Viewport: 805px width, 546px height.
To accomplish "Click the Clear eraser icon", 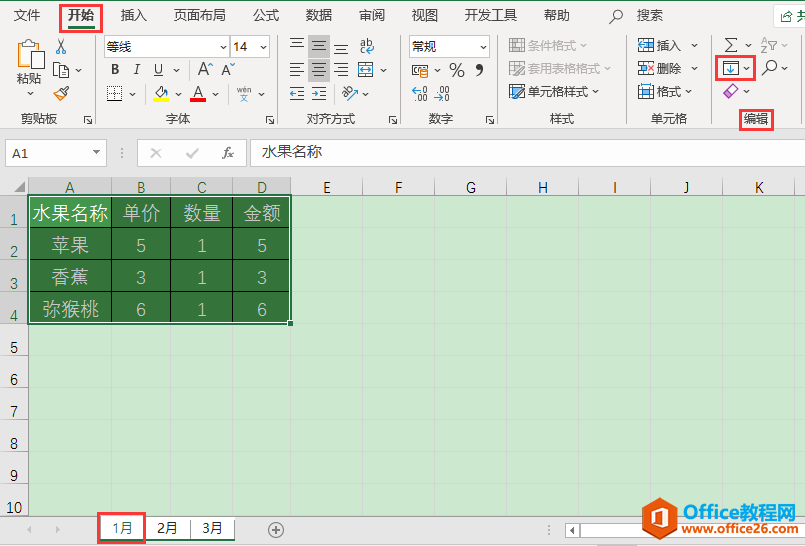I will (730, 91).
